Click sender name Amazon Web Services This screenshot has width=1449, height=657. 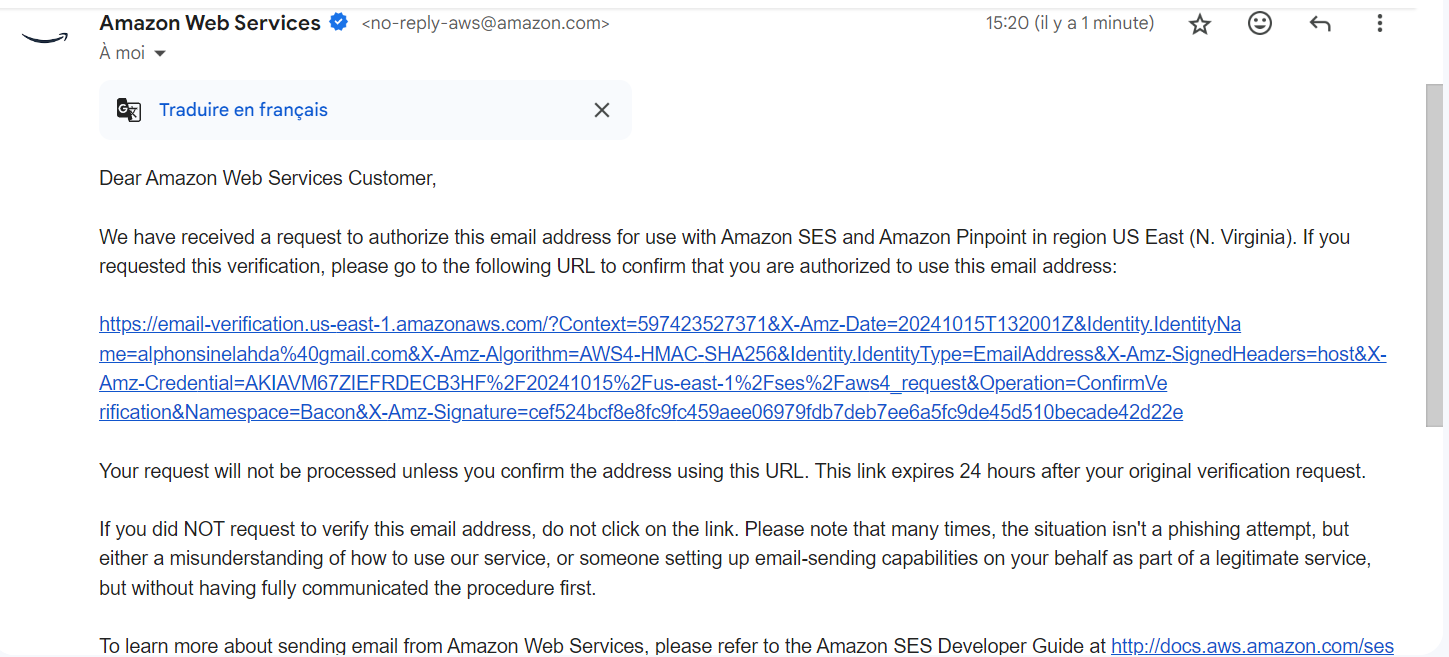(210, 22)
